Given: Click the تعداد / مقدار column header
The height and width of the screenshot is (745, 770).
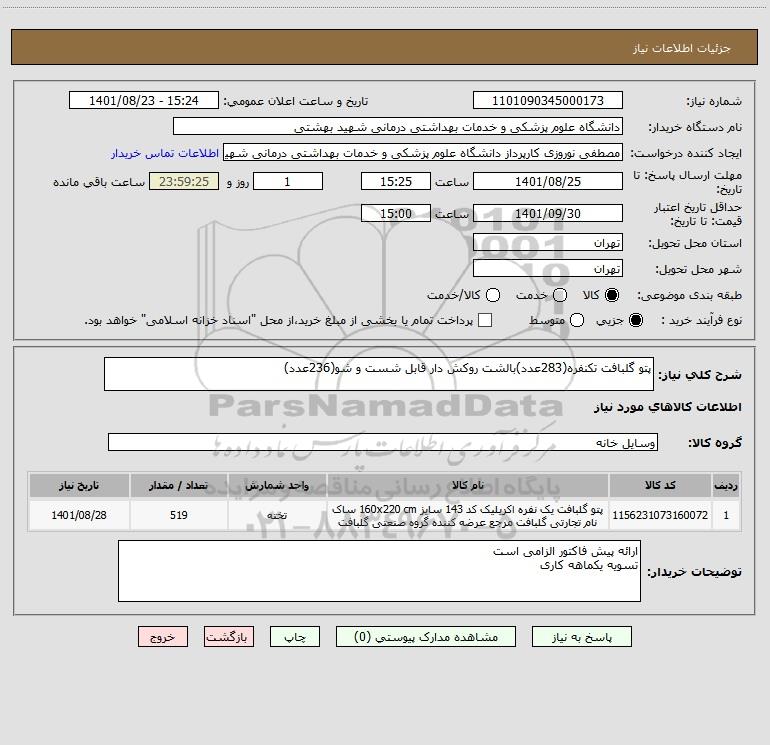Looking at the screenshot, I should (179, 485).
